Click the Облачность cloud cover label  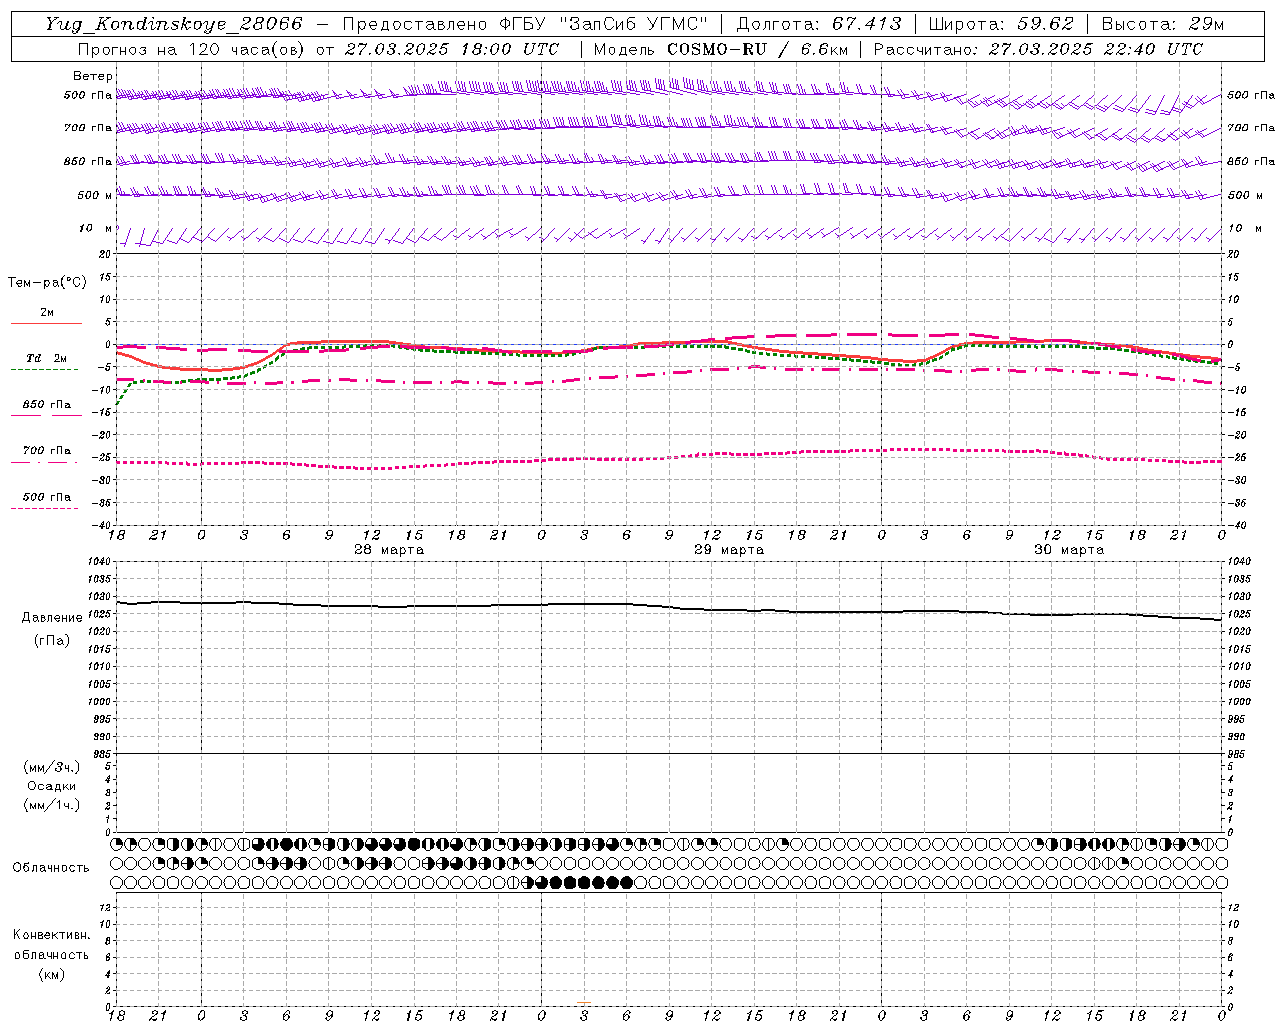click(51, 867)
